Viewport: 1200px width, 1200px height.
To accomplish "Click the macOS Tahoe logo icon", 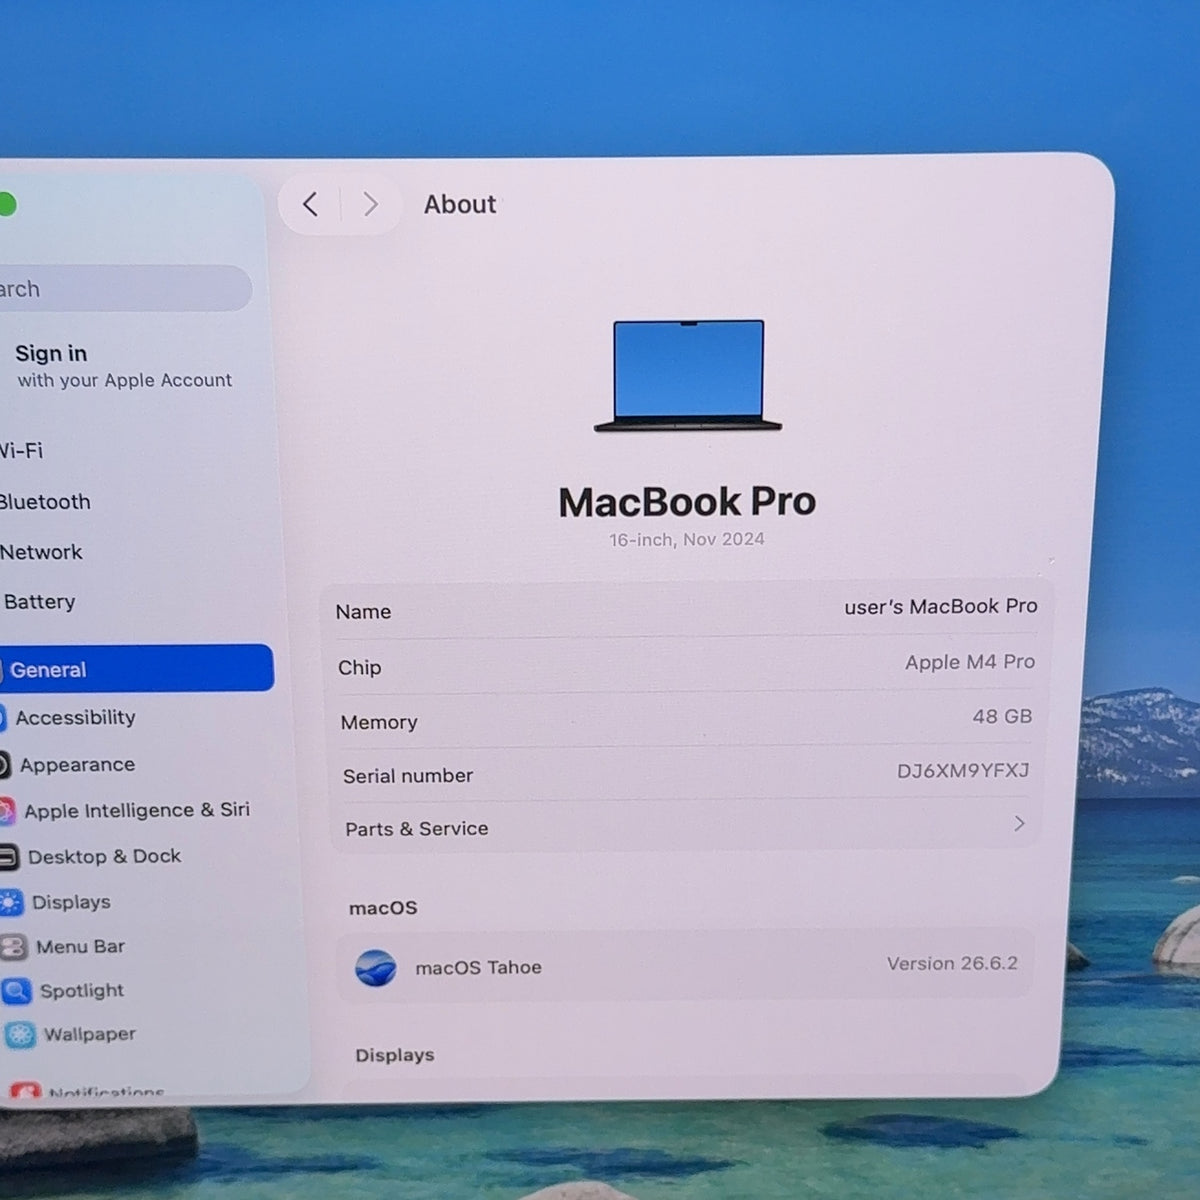I will point(376,968).
